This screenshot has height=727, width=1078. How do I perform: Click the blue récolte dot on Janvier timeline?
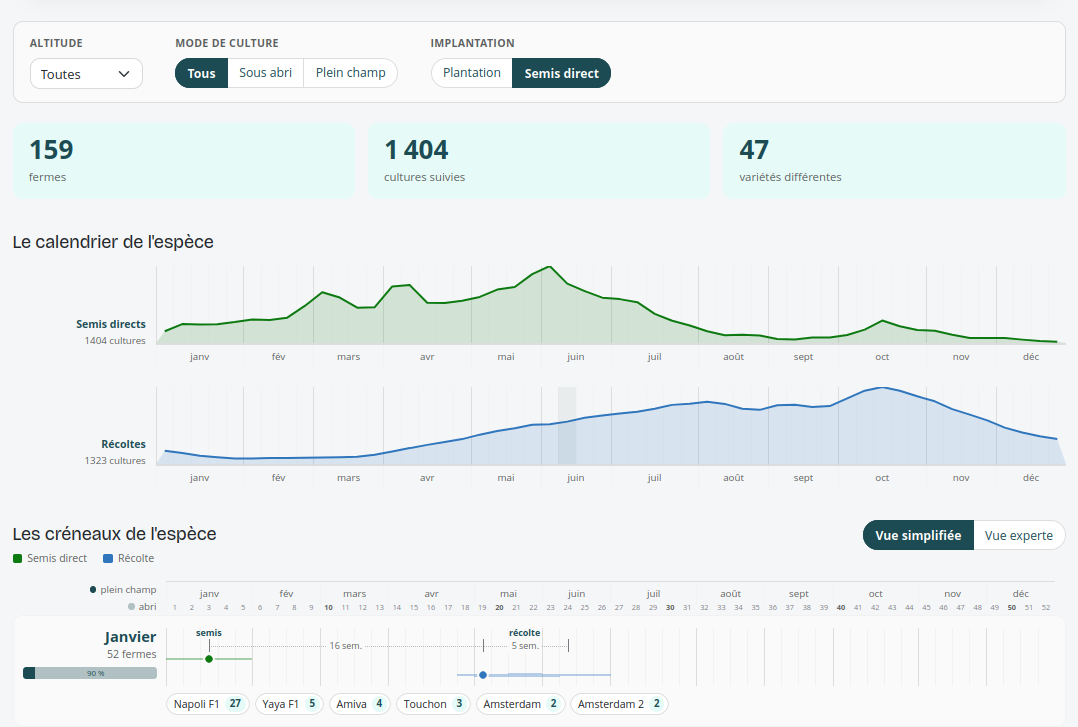click(483, 675)
